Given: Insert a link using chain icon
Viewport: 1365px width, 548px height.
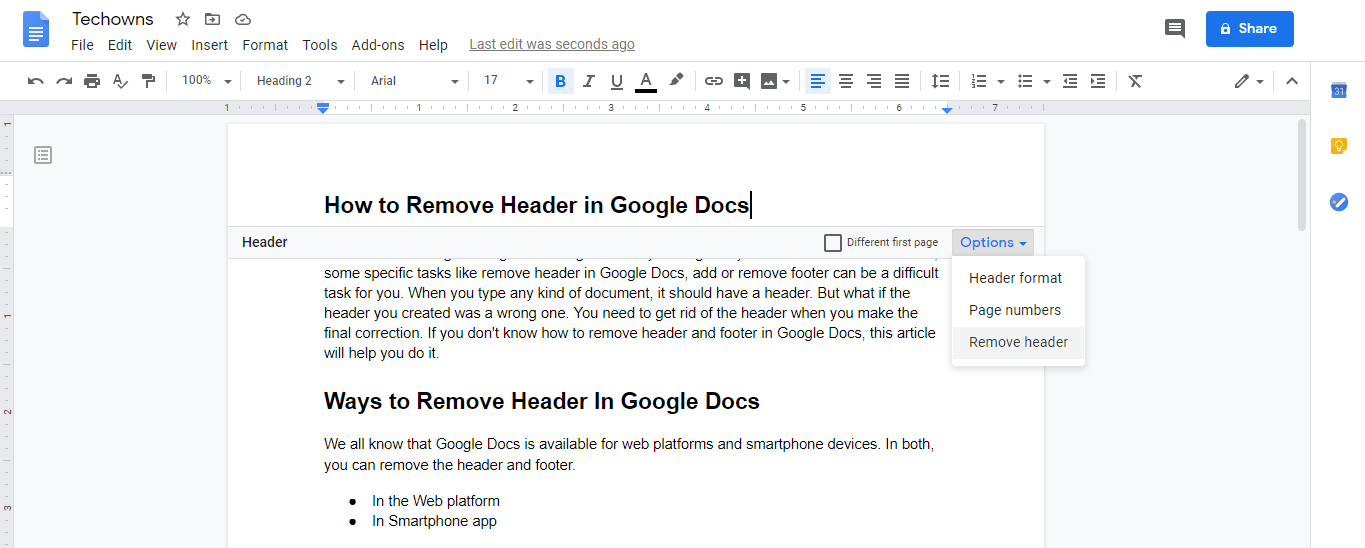Looking at the screenshot, I should click(x=713, y=81).
